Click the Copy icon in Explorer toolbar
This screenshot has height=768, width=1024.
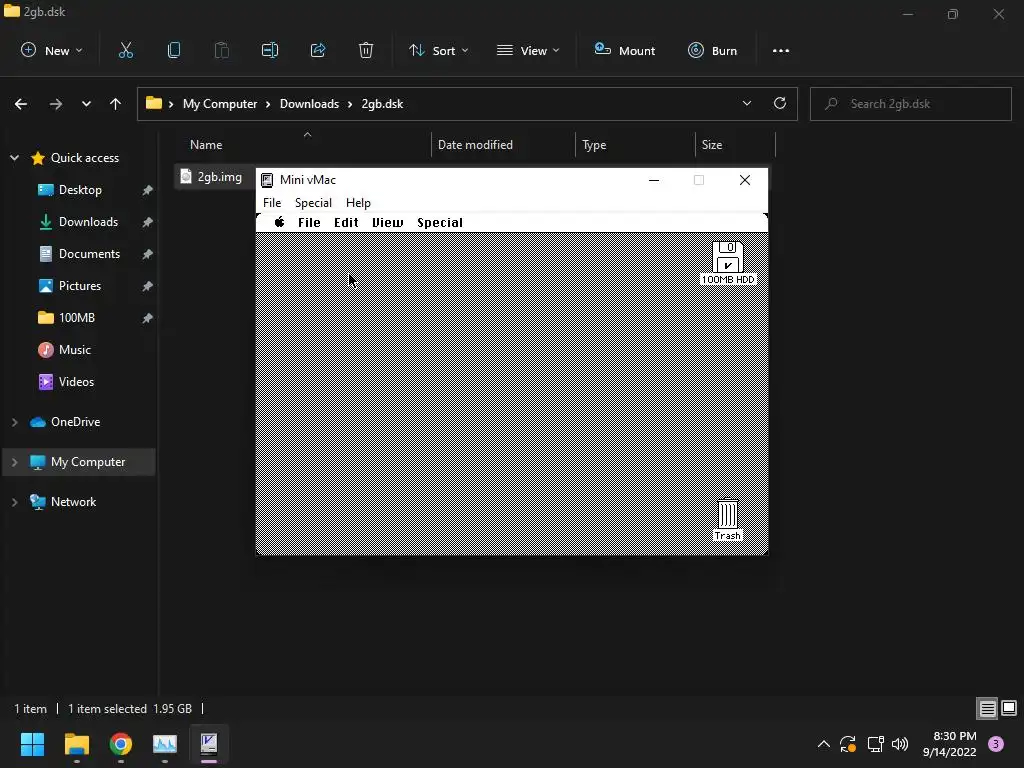(174, 50)
